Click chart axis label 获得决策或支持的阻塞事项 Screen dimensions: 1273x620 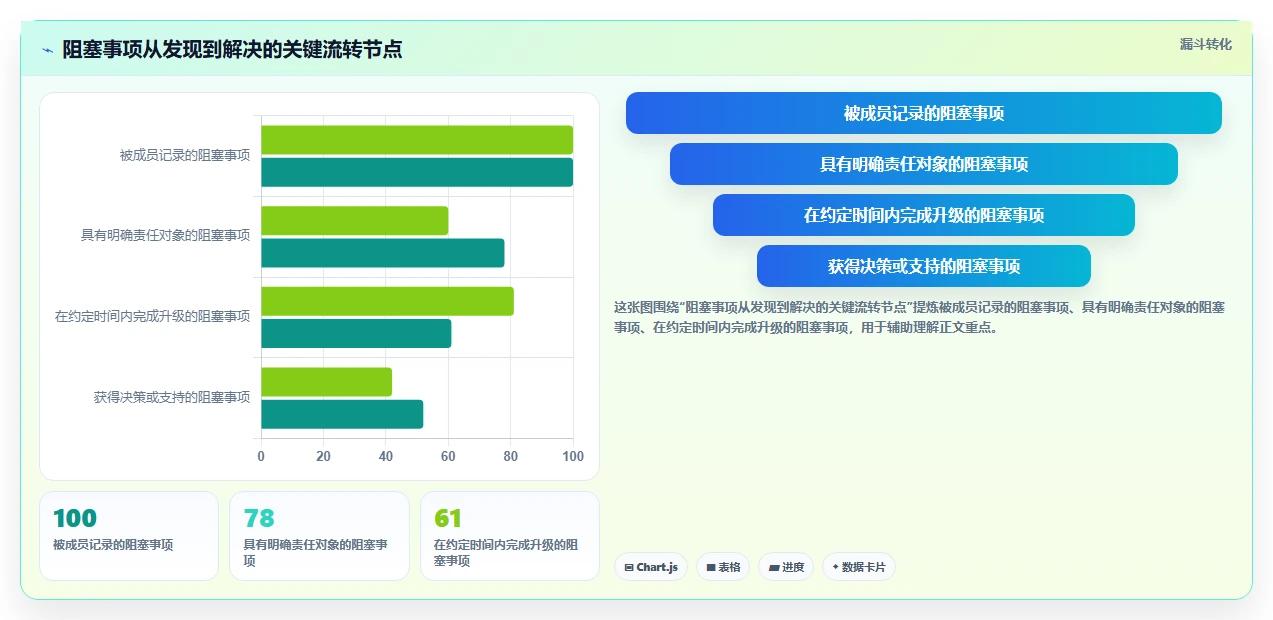(172, 397)
